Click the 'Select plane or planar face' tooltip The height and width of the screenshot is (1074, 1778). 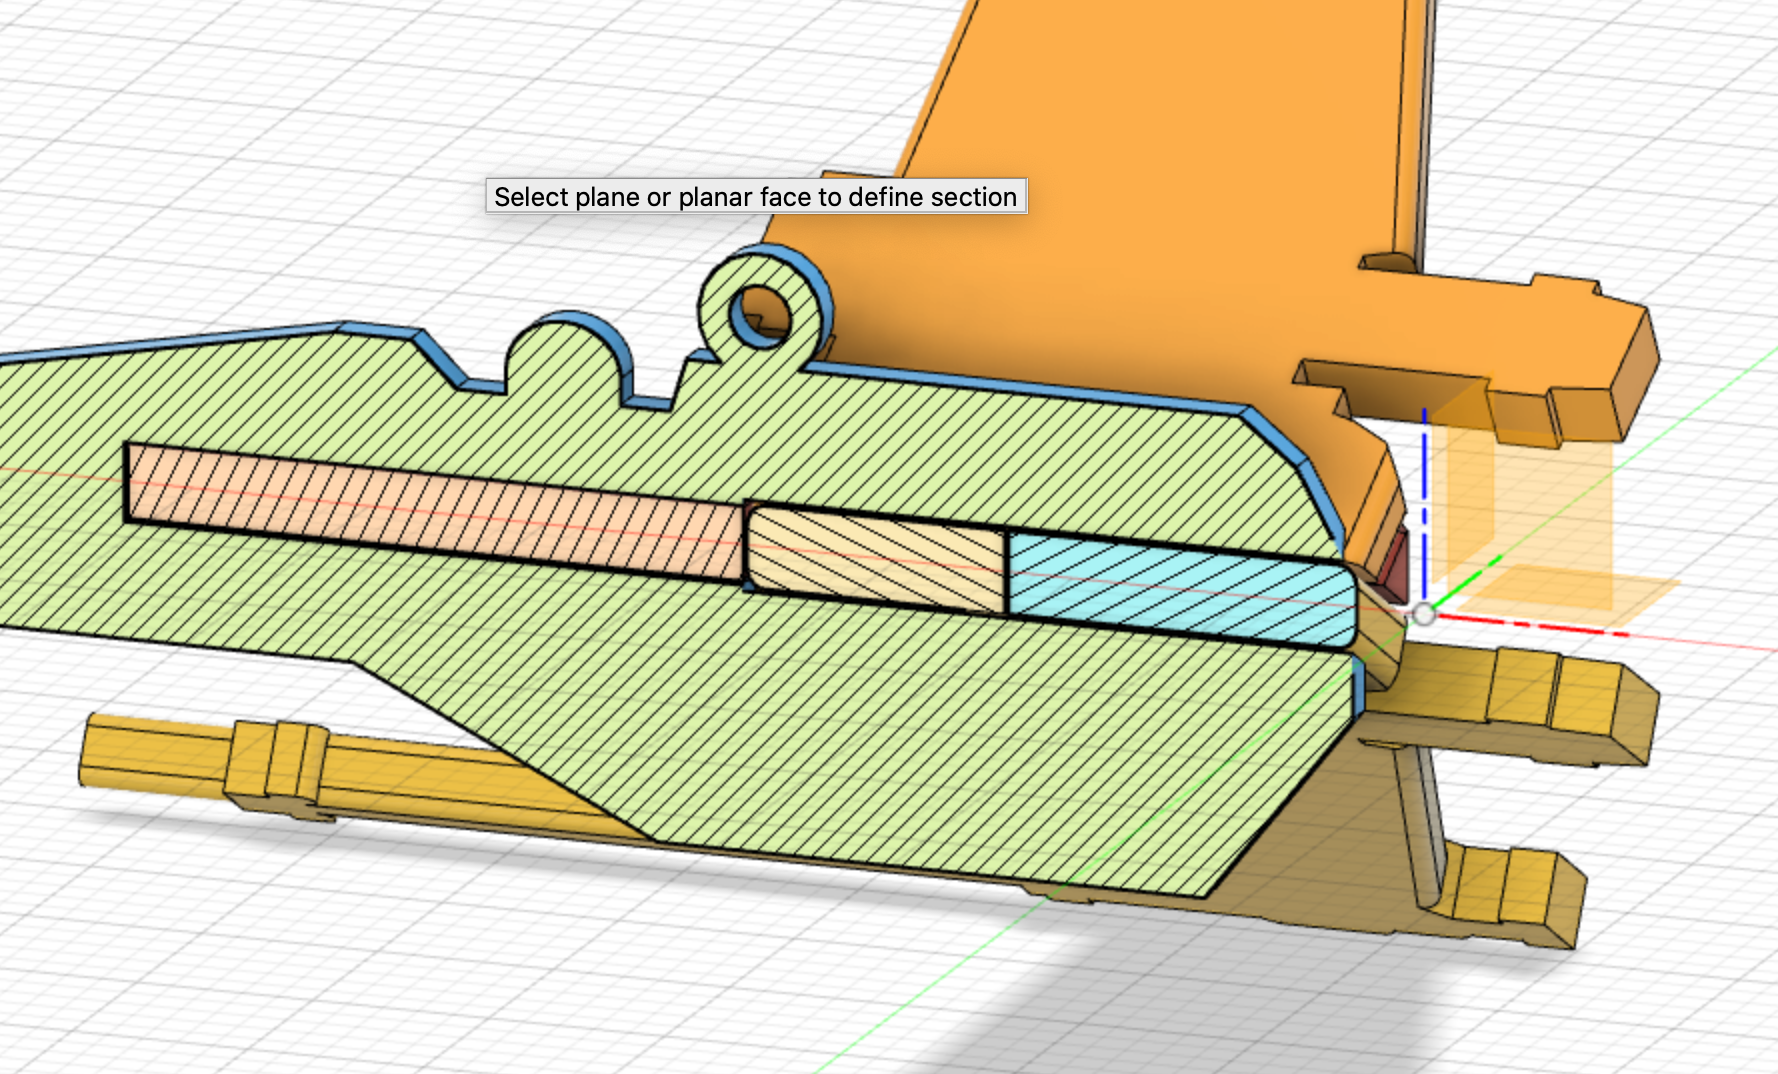(756, 196)
